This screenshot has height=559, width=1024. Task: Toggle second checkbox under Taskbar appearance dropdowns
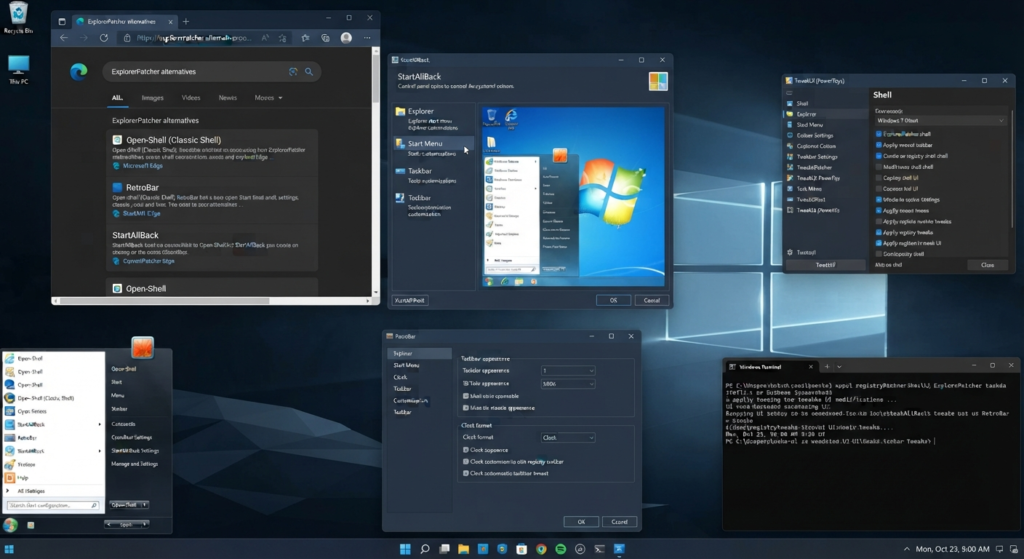click(x=466, y=407)
